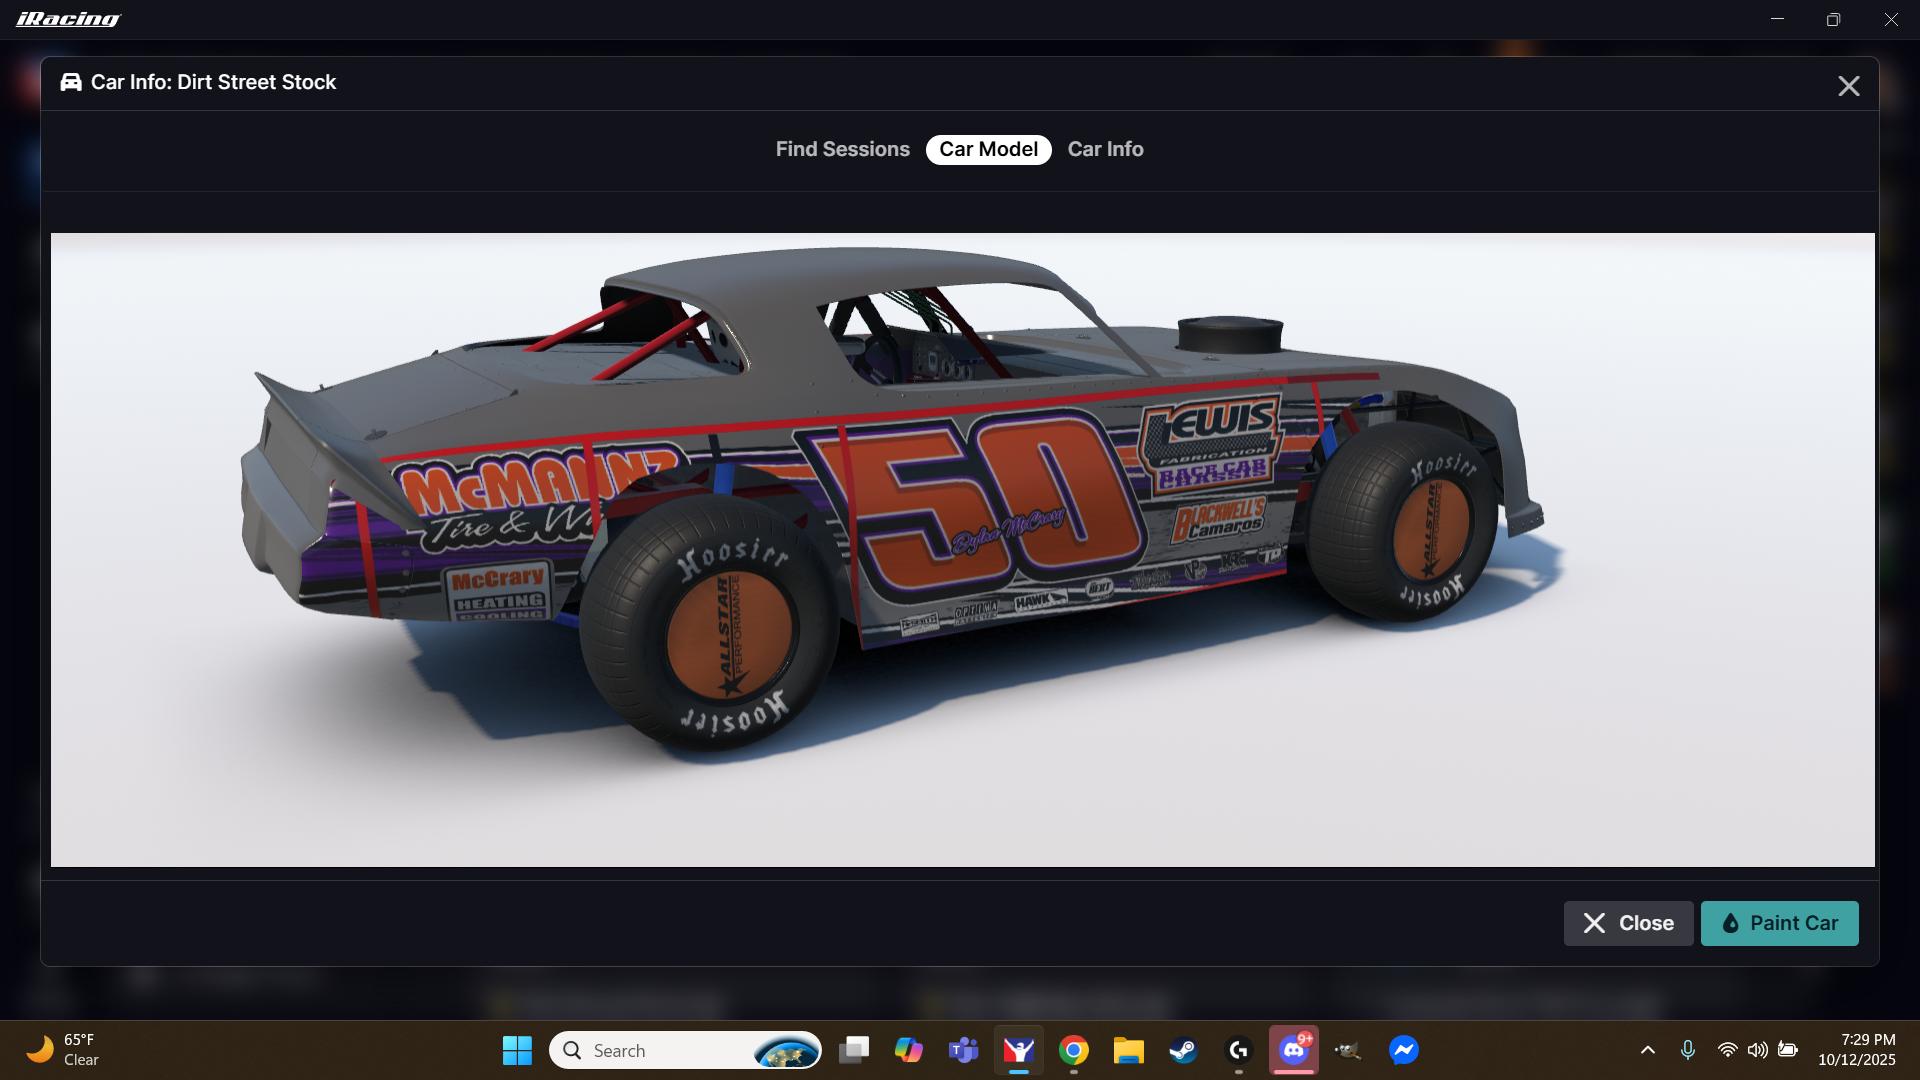The height and width of the screenshot is (1080, 1920).
Task: Click the Close button in dialog footer
Action: [1628, 923]
